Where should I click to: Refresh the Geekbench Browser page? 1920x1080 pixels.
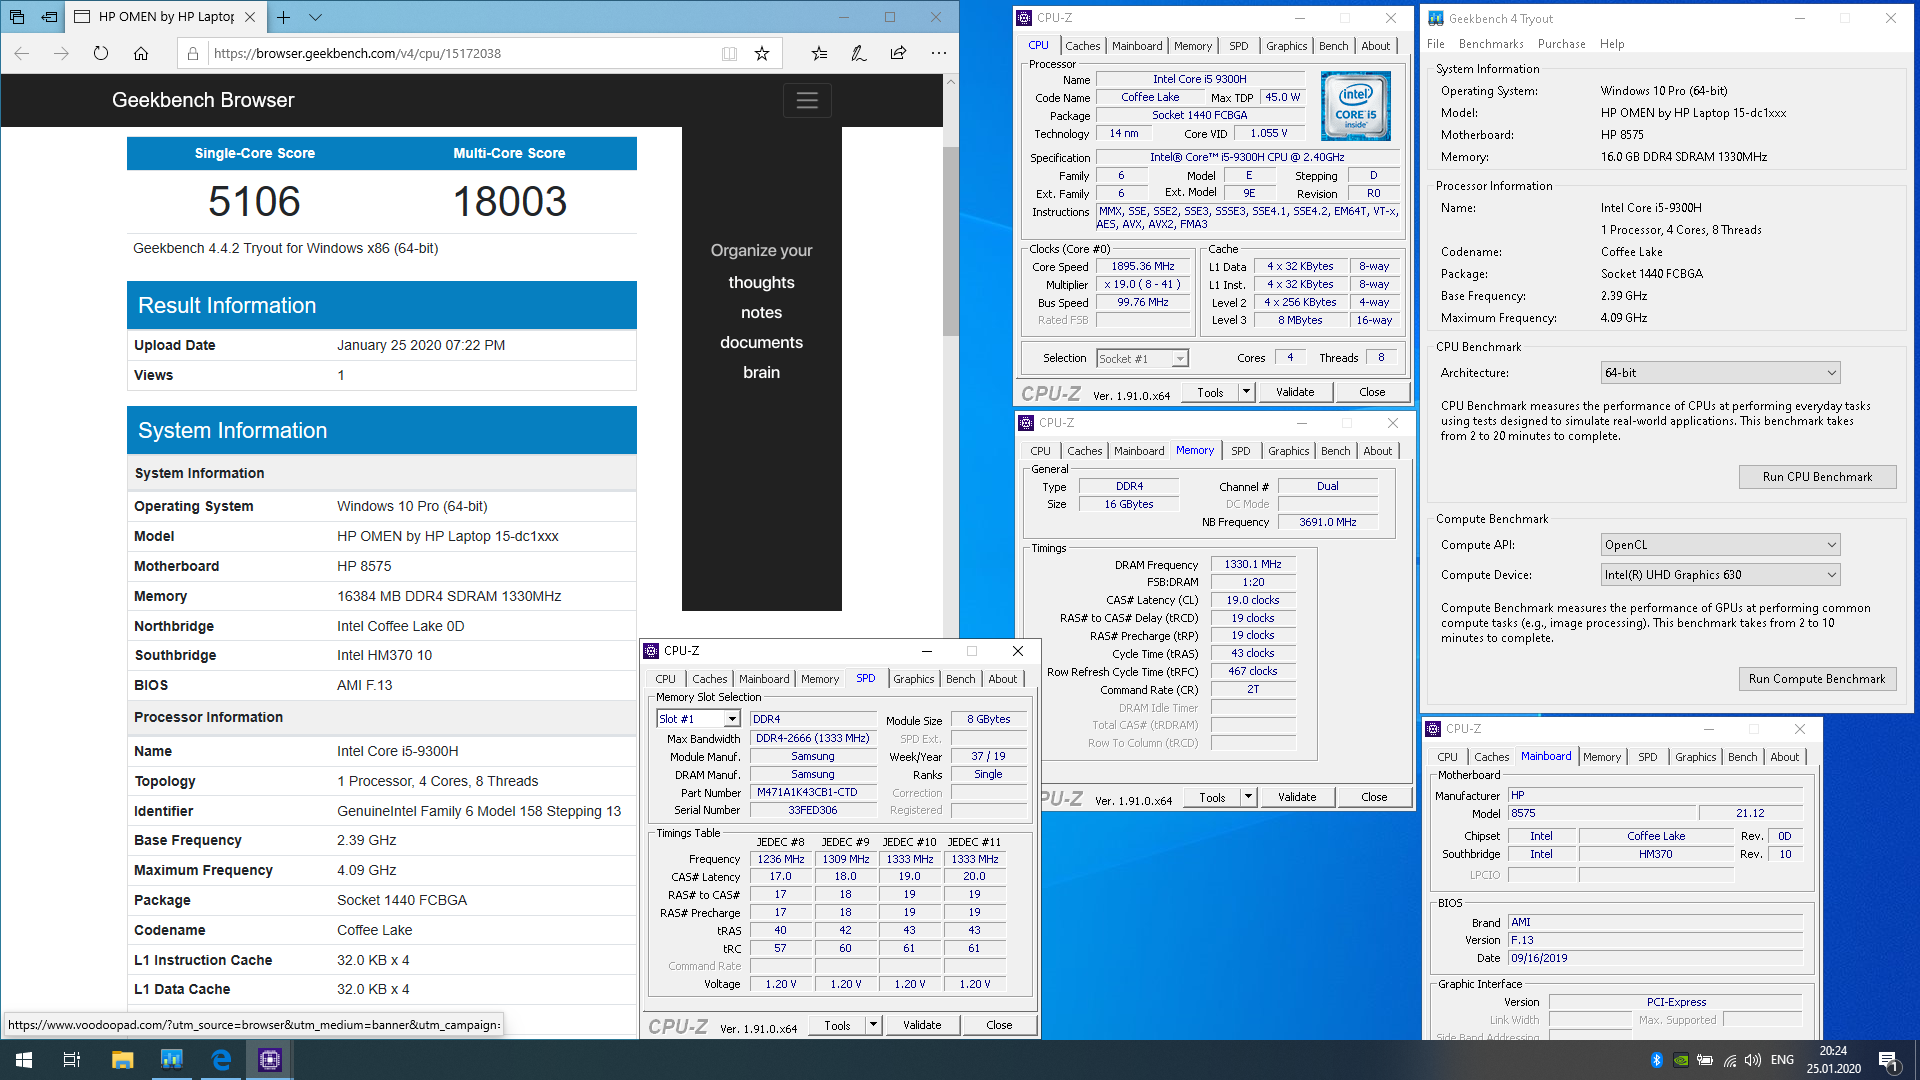(101, 53)
